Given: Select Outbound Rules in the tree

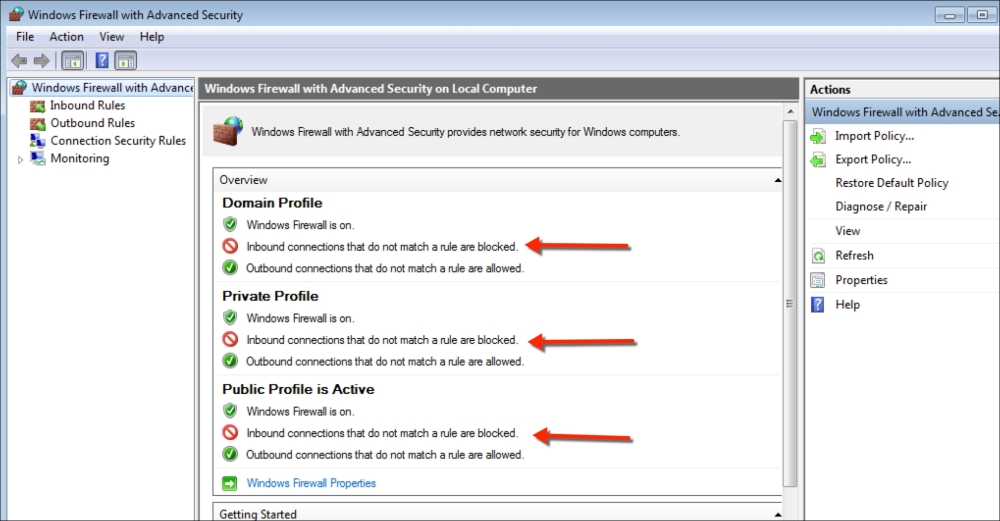Looking at the screenshot, I should pyautogui.click(x=92, y=123).
